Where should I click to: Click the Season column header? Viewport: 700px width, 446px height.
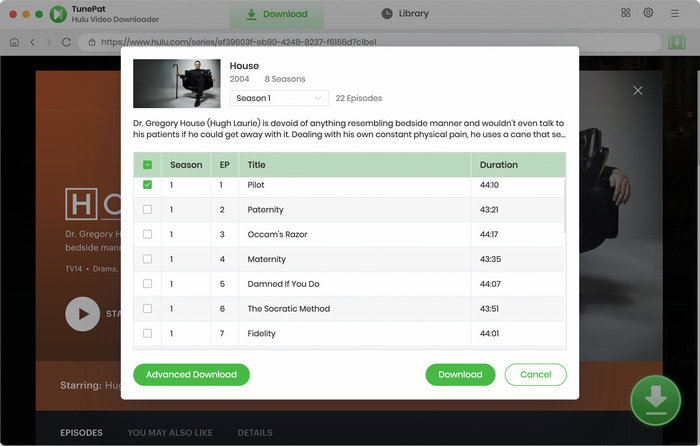pos(186,165)
